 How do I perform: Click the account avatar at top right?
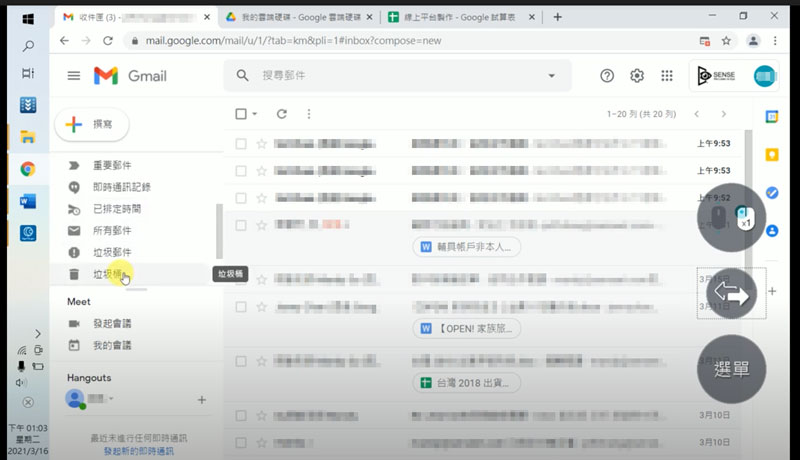764,76
